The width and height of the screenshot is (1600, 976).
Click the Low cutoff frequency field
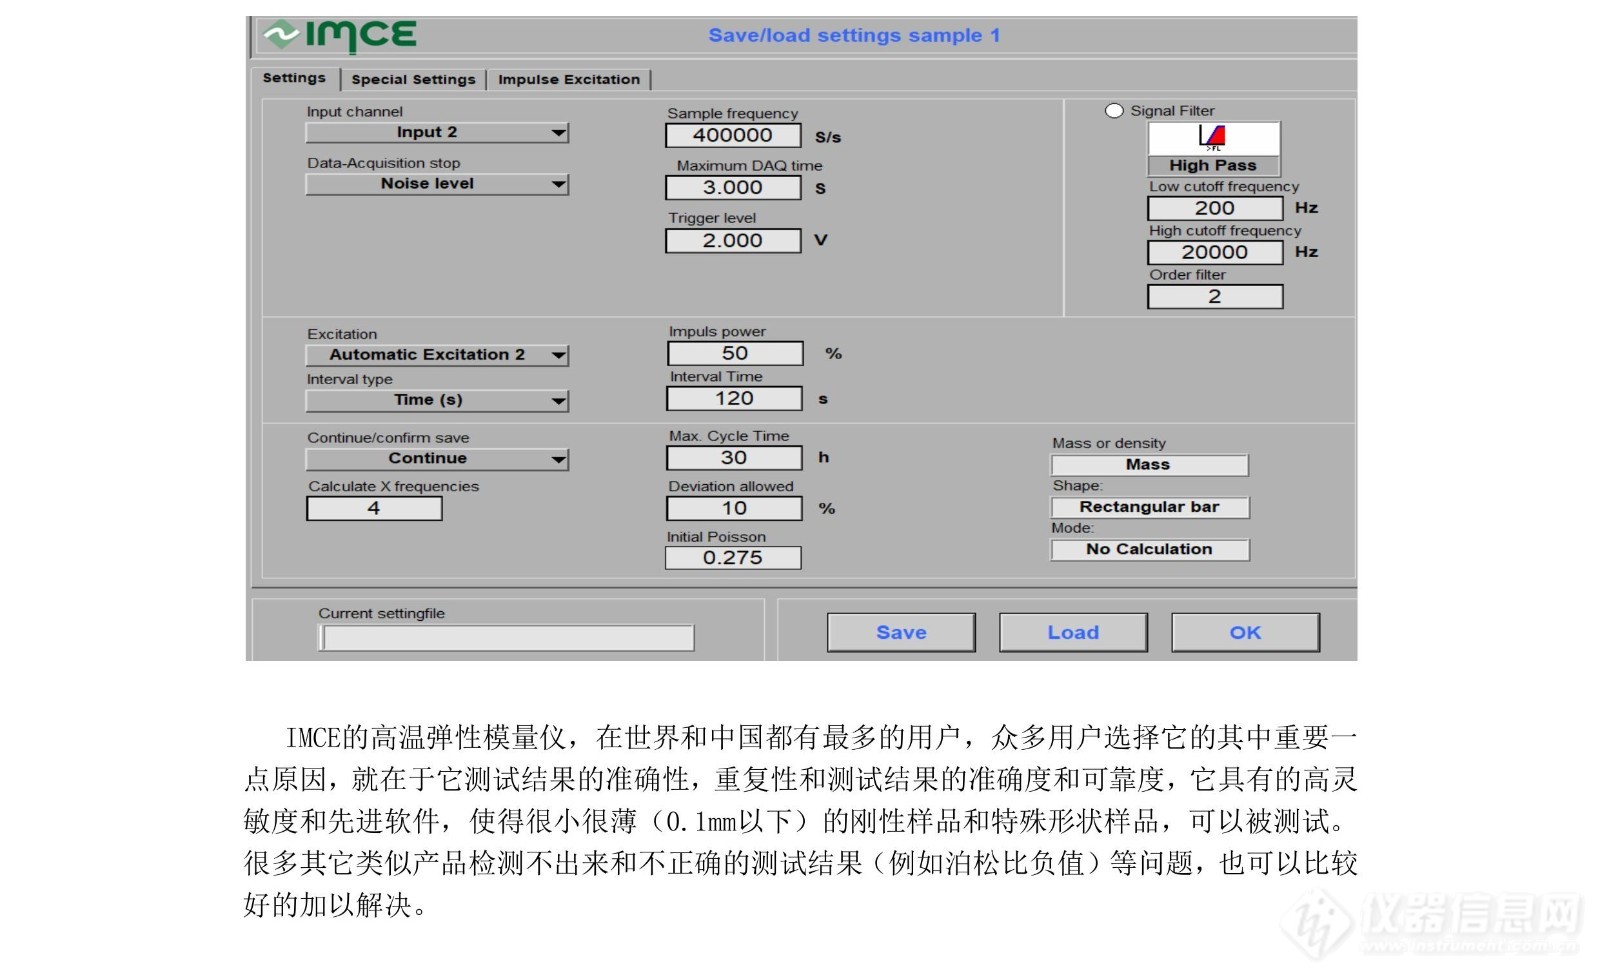1215,208
